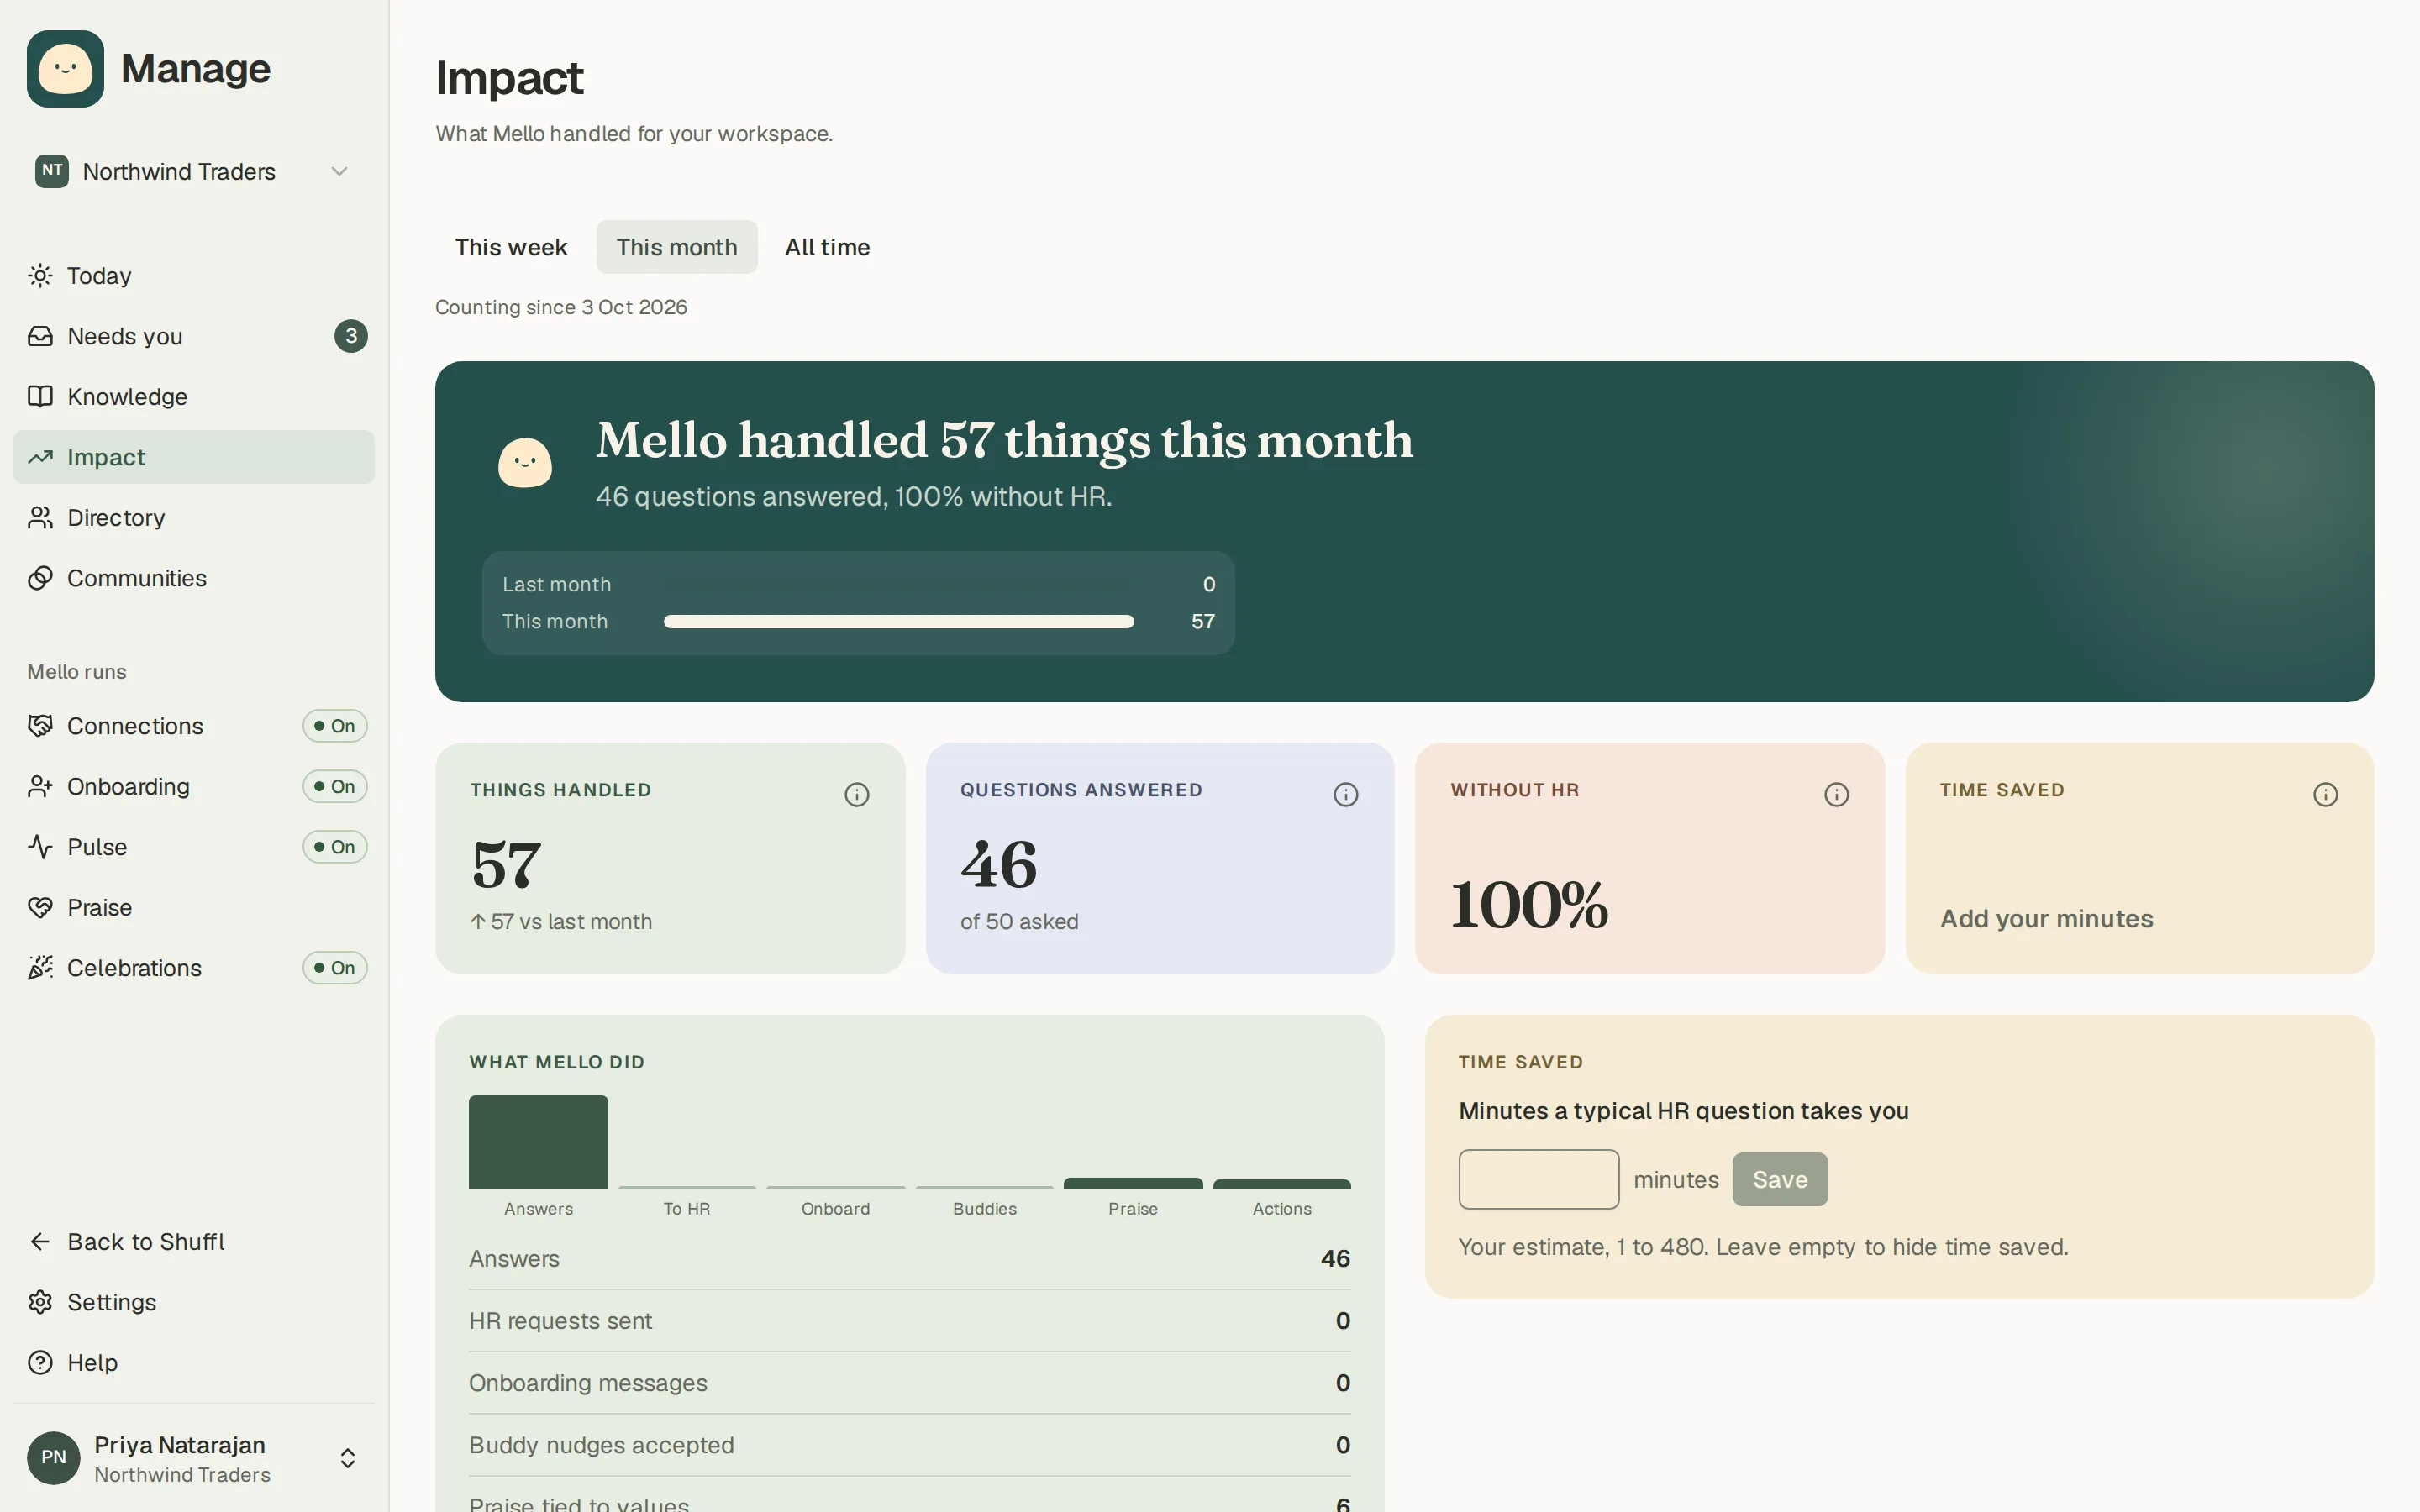Show info for Without HR card

[x=1836, y=795]
